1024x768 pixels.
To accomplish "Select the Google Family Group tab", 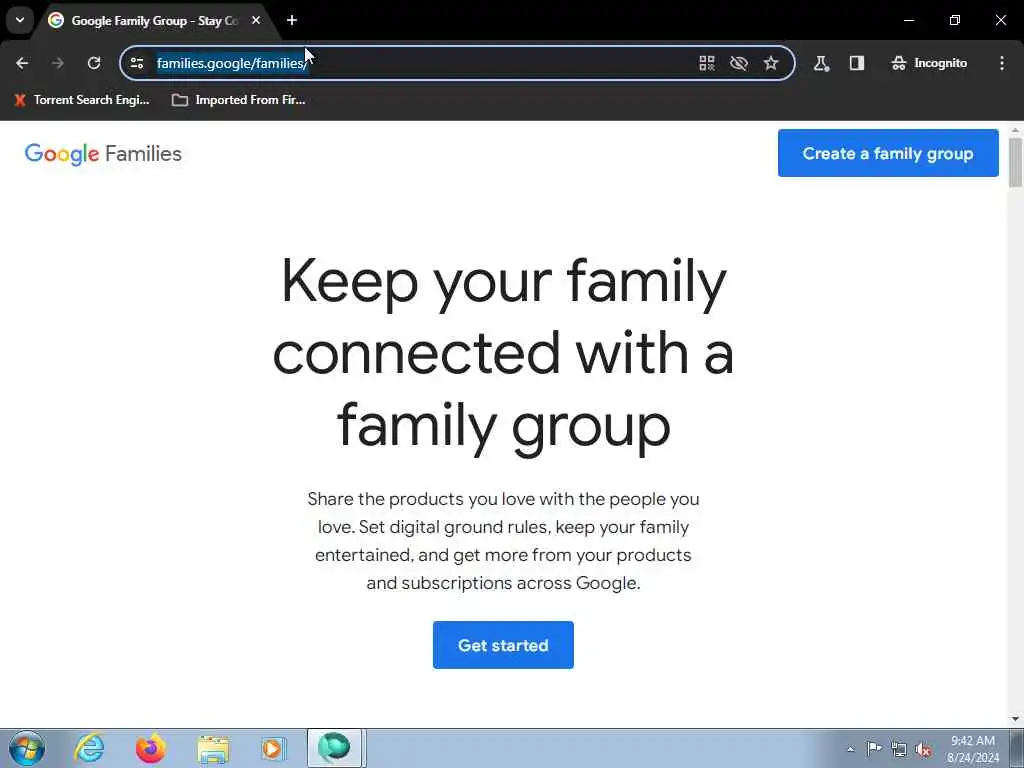I will point(153,21).
